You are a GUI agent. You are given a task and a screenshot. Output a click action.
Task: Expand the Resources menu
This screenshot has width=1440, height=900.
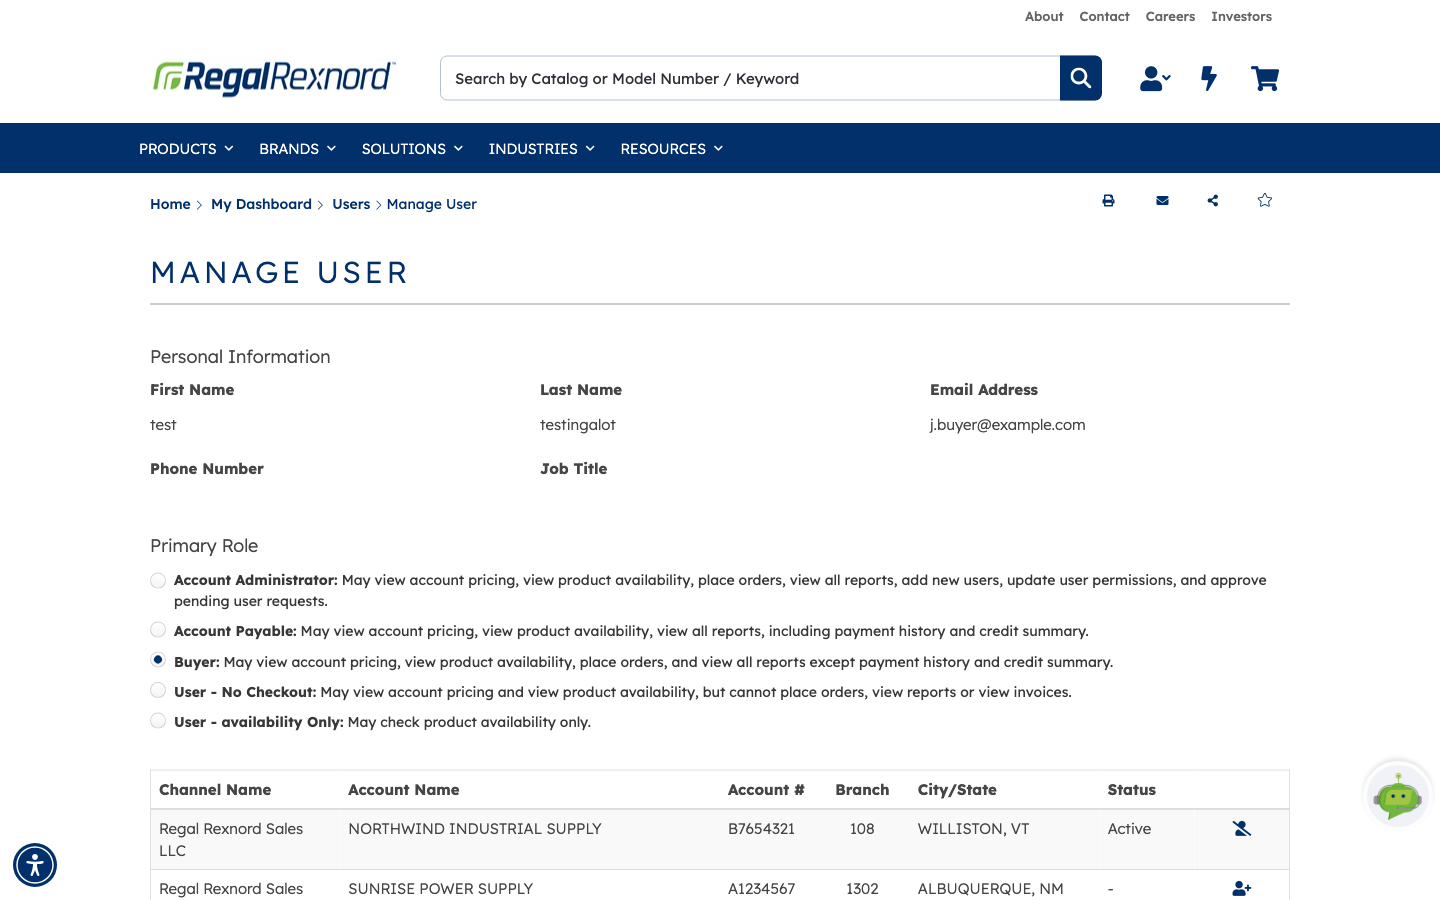tap(671, 149)
